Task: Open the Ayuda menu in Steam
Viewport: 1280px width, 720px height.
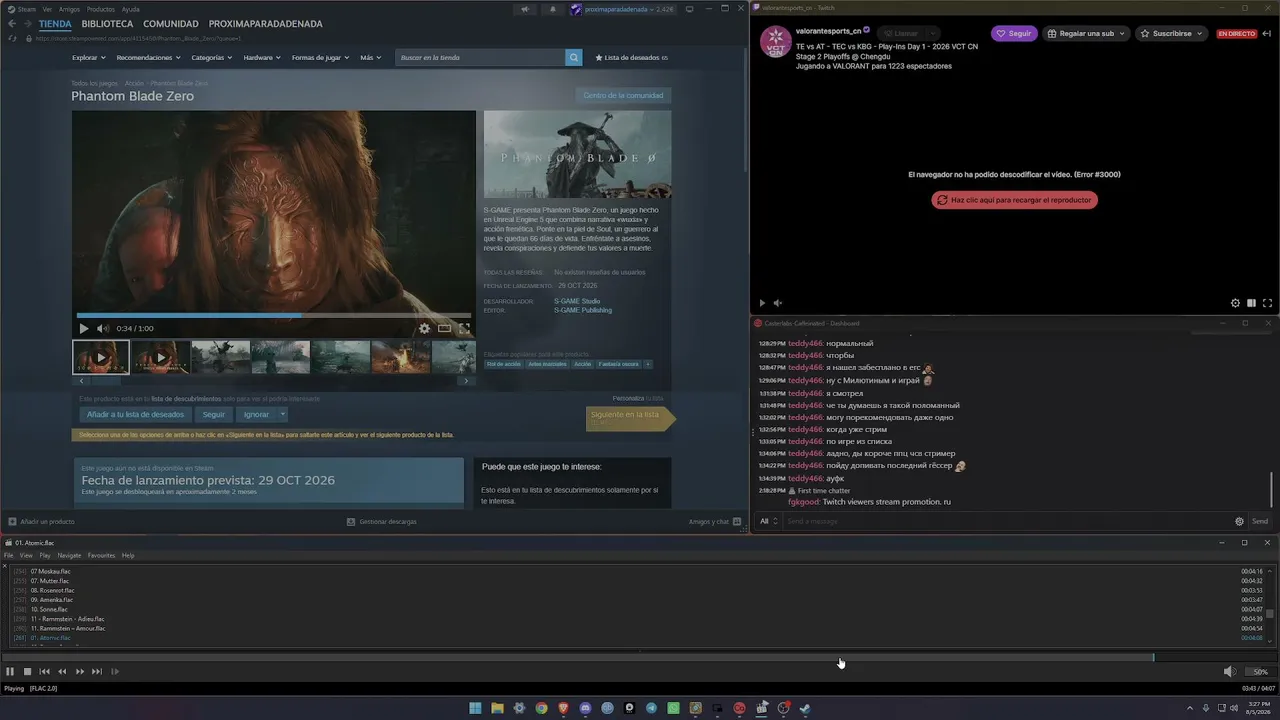Action: pyautogui.click(x=131, y=9)
